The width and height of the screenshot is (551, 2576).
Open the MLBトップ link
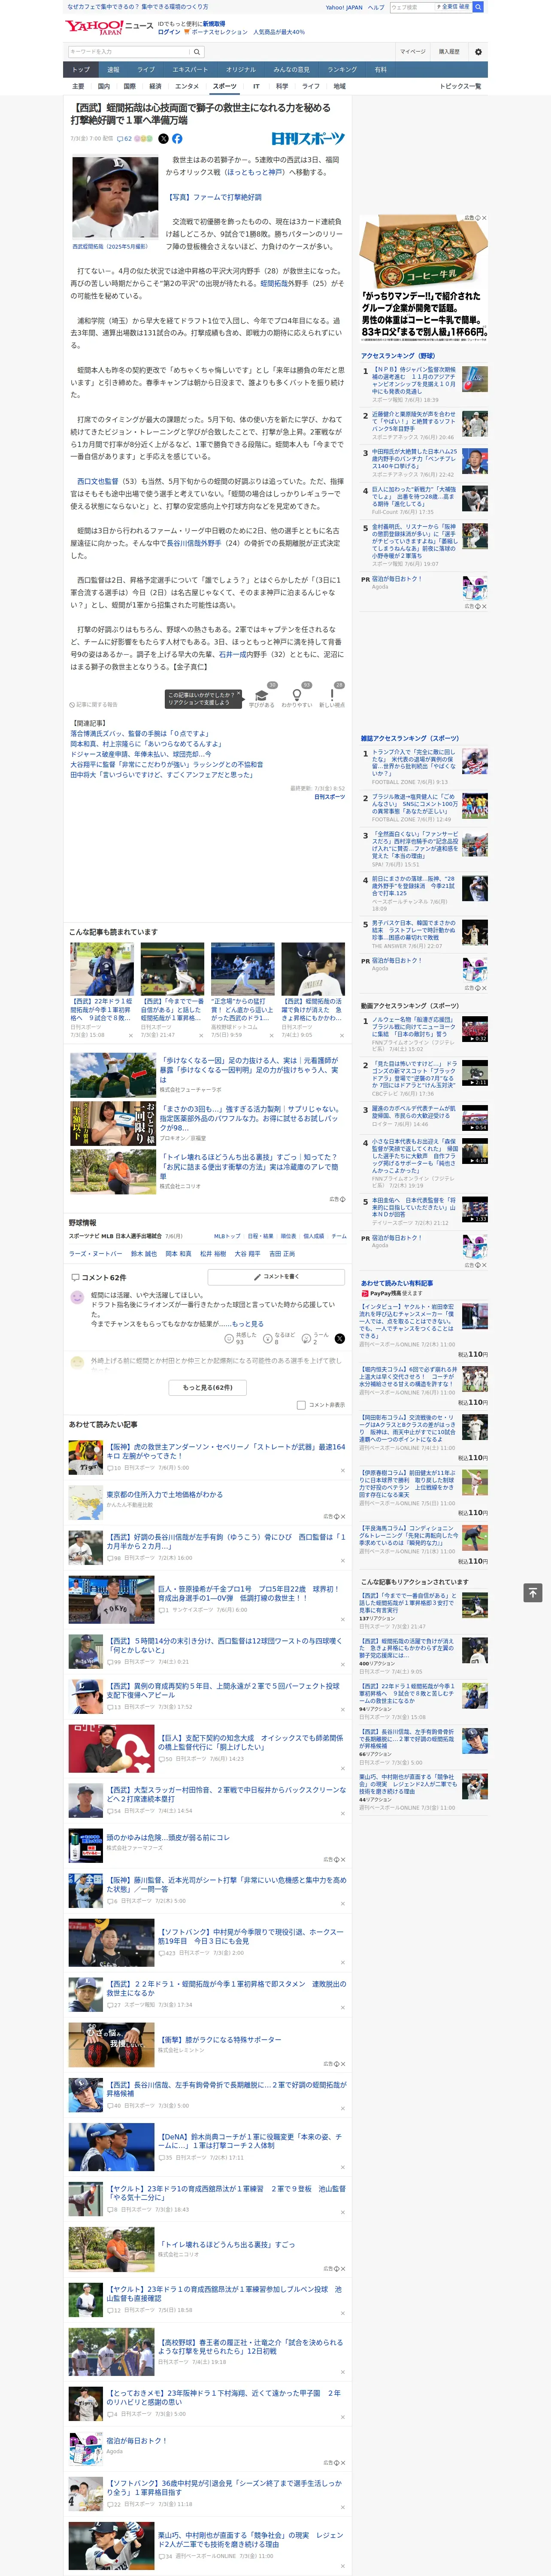[226, 1236]
